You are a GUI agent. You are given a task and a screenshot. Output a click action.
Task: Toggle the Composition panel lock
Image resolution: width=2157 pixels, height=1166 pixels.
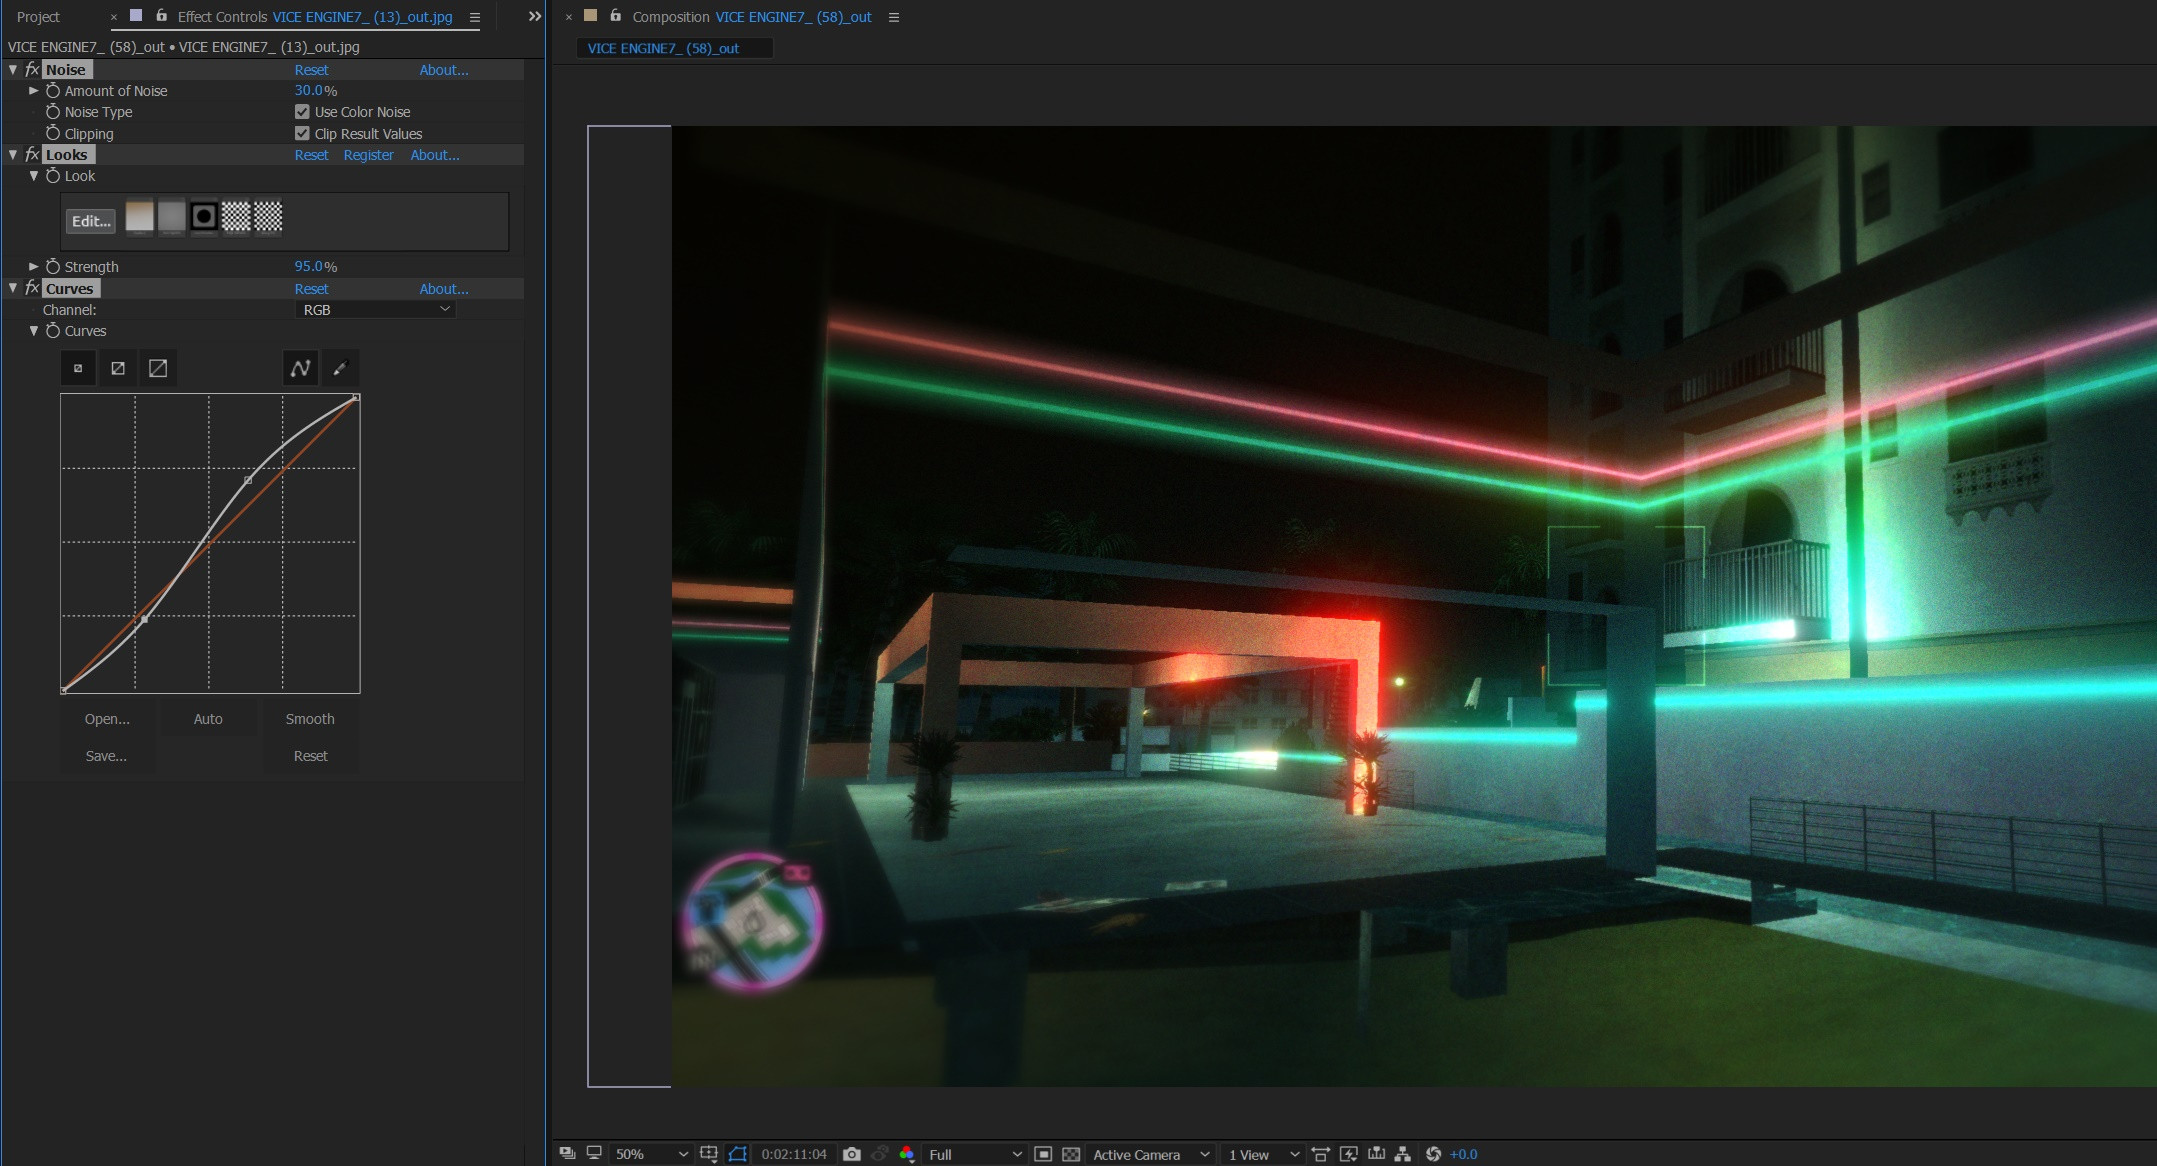(x=615, y=16)
